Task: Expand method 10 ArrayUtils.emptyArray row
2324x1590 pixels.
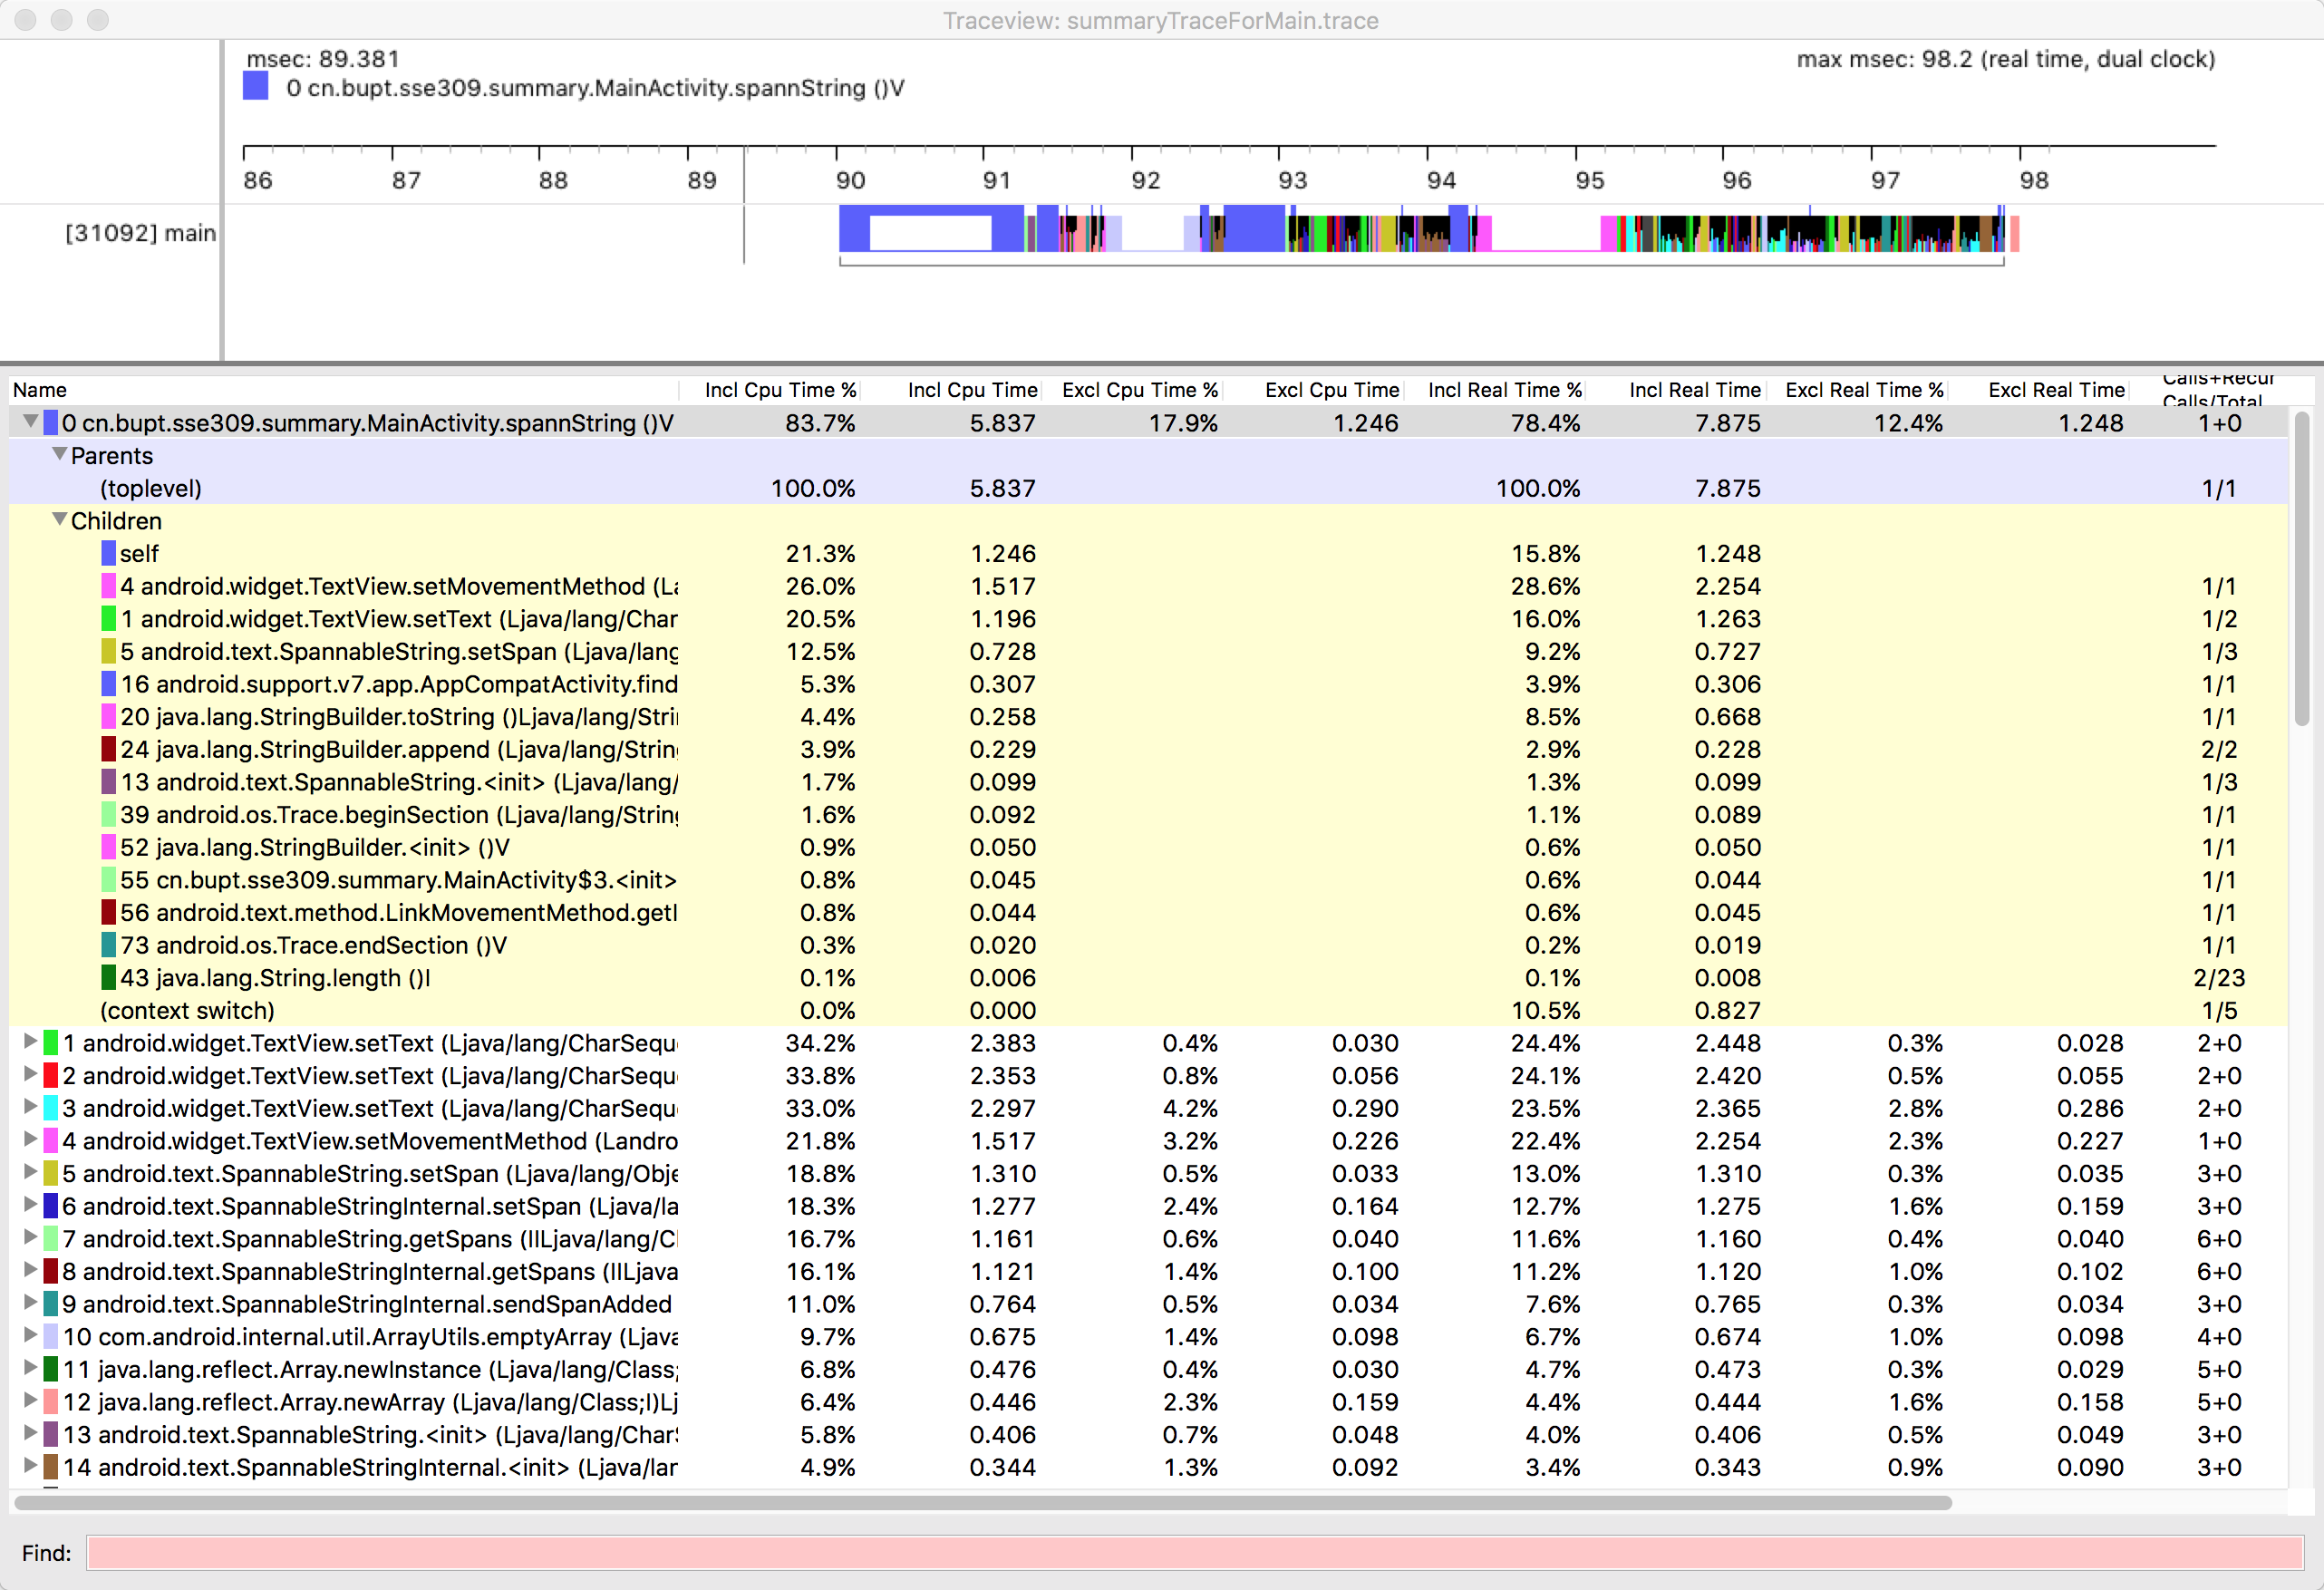Action: click(x=31, y=1337)
